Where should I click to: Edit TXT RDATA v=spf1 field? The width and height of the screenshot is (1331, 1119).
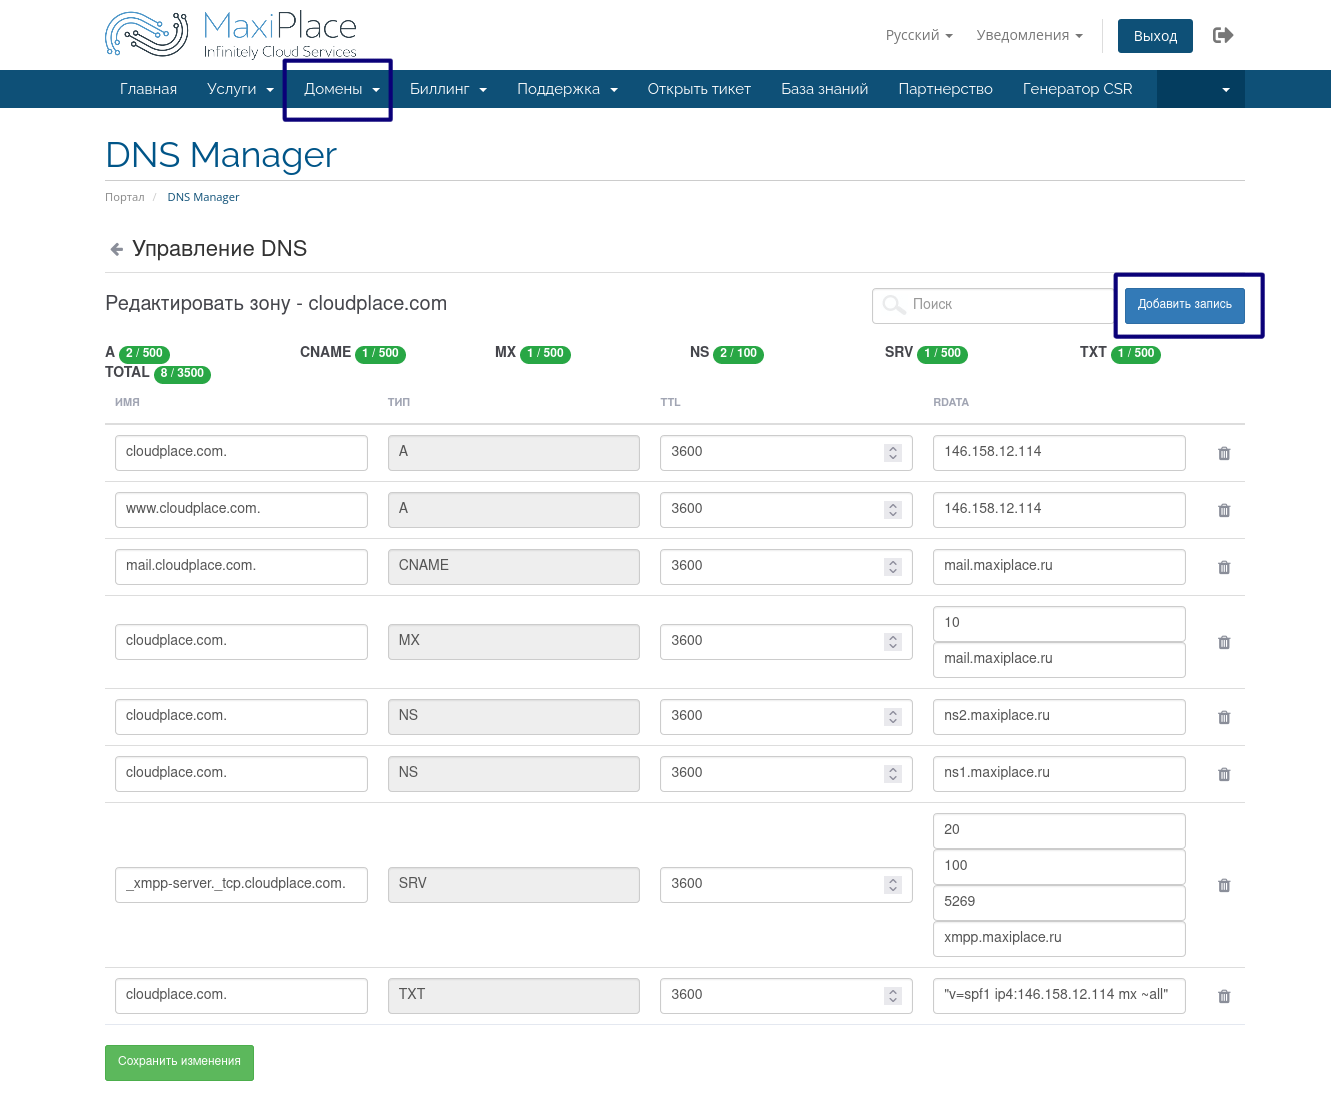[1059, 996]
